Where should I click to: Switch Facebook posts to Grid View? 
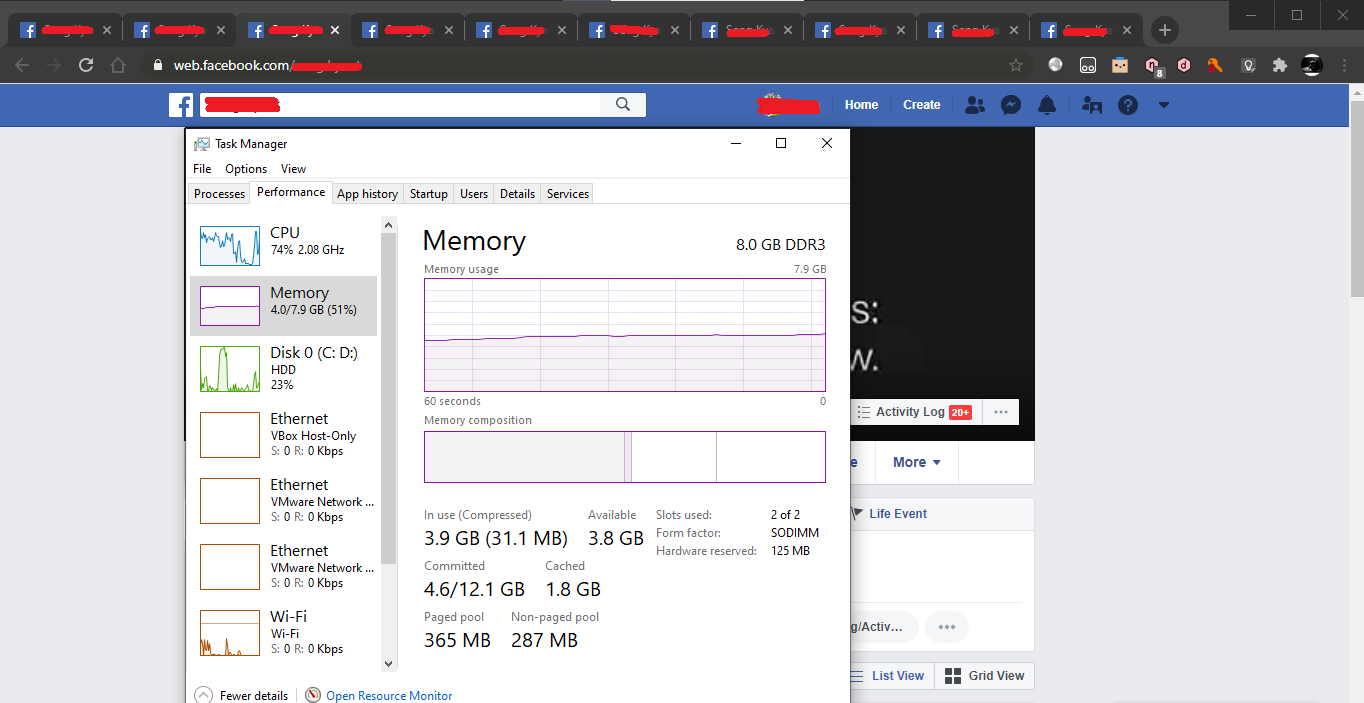(x=985, y=676)
